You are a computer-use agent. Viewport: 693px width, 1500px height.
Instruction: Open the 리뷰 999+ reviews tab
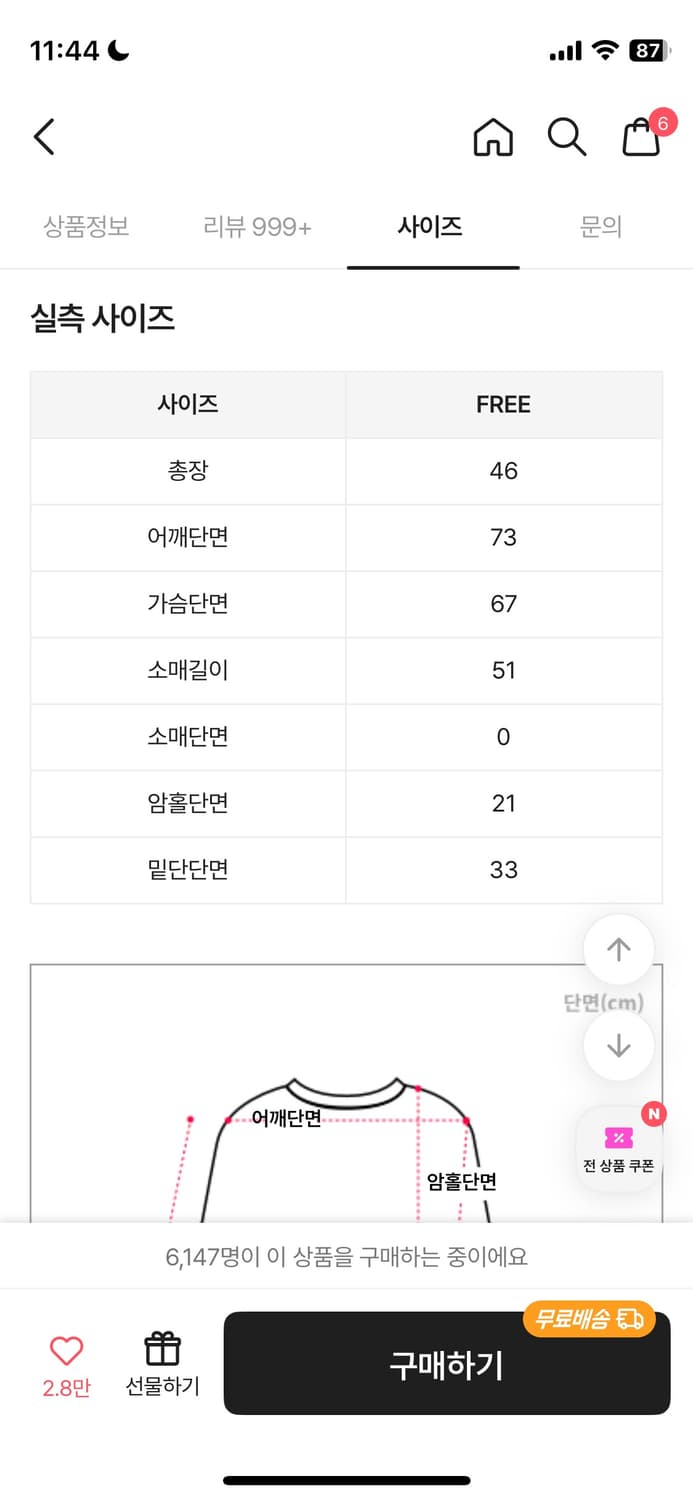[256, 227]
